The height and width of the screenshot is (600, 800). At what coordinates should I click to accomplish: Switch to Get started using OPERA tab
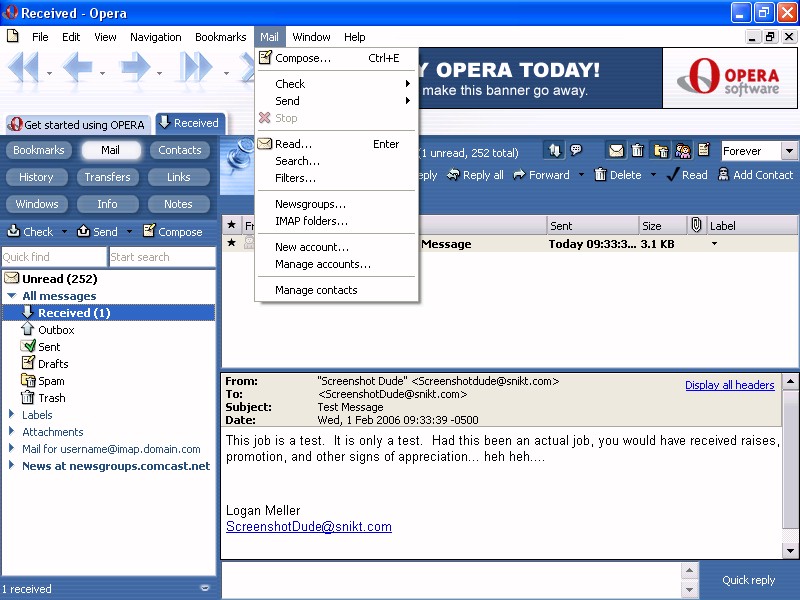pyautogui.click(x=78, y=124)
